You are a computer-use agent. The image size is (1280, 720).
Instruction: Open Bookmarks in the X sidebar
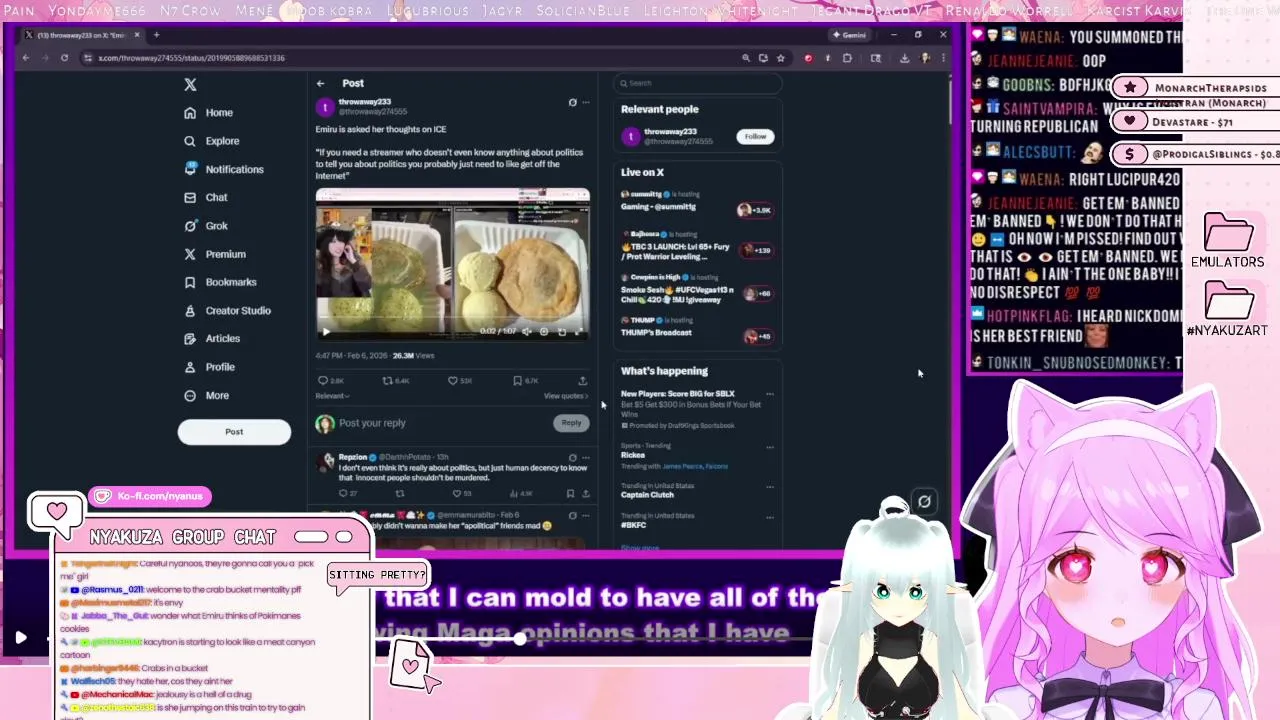coord(220,282)
